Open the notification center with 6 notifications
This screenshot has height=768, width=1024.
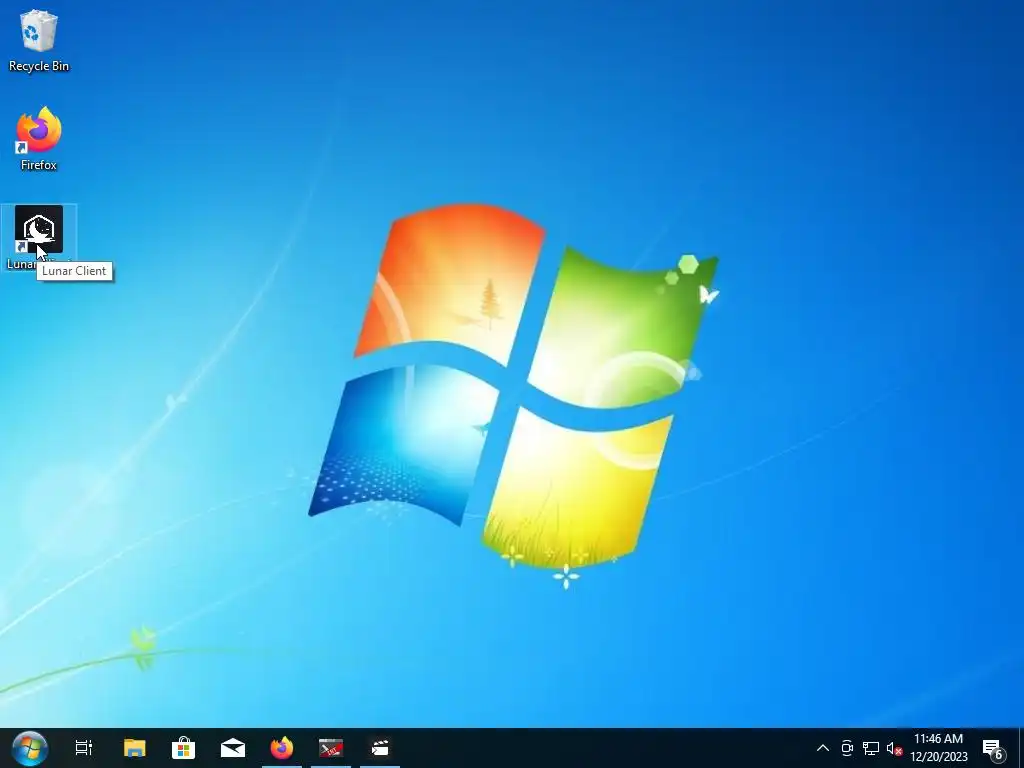[x=993, y=749]
